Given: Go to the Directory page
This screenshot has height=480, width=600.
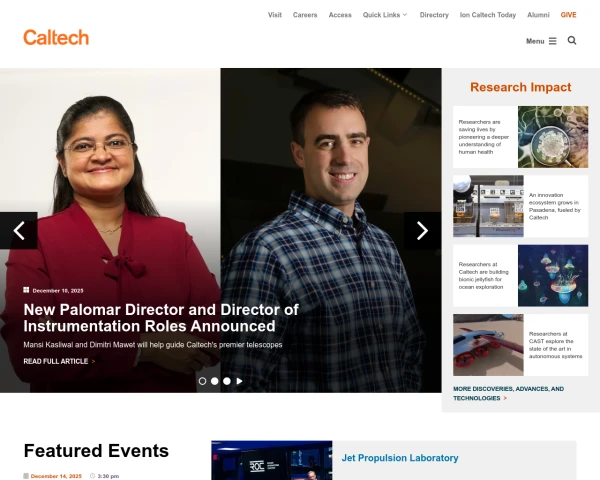Looking at the screenshot, I should (434, 15).
